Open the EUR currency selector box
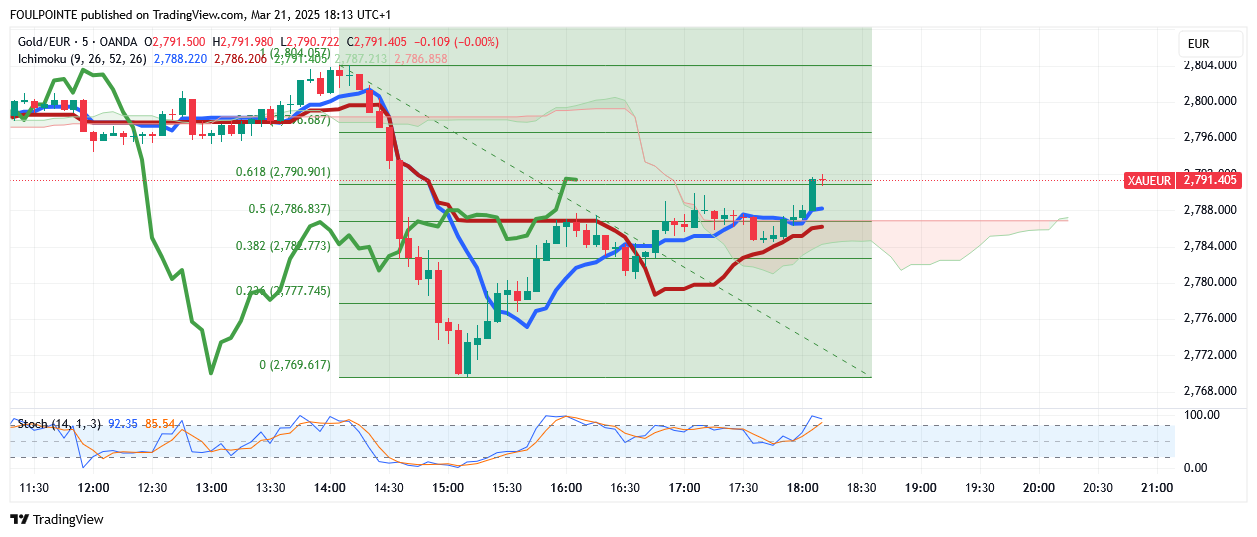The width and height of the screenshot is (1257, 537). [x=1211, y=44]
